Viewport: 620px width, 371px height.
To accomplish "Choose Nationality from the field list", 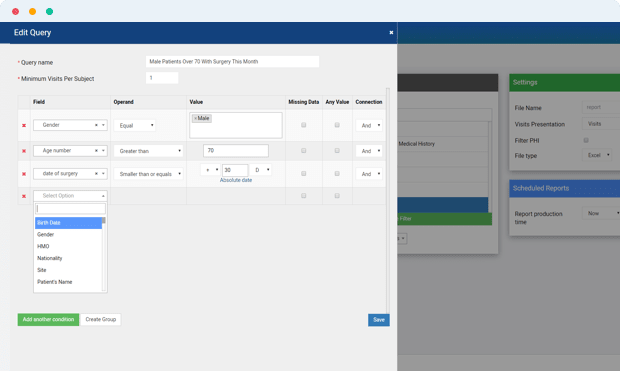I will pos(49,258).
